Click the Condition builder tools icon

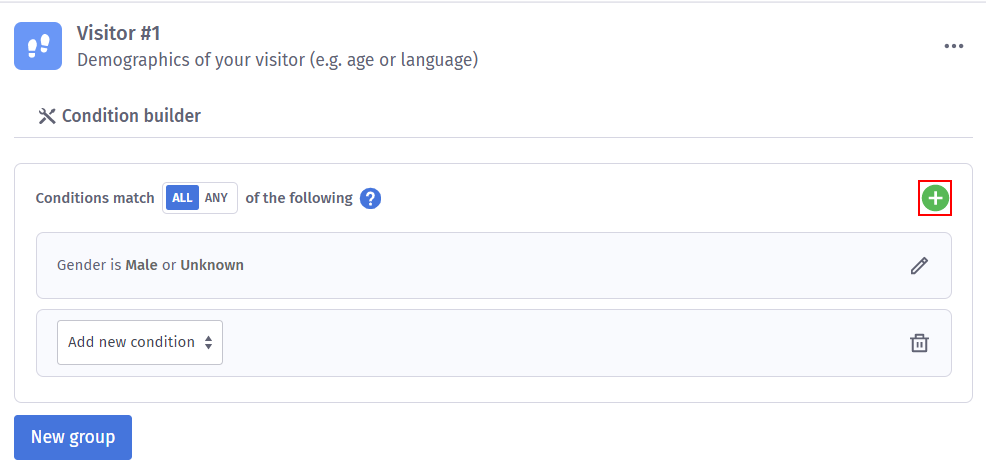46,116
